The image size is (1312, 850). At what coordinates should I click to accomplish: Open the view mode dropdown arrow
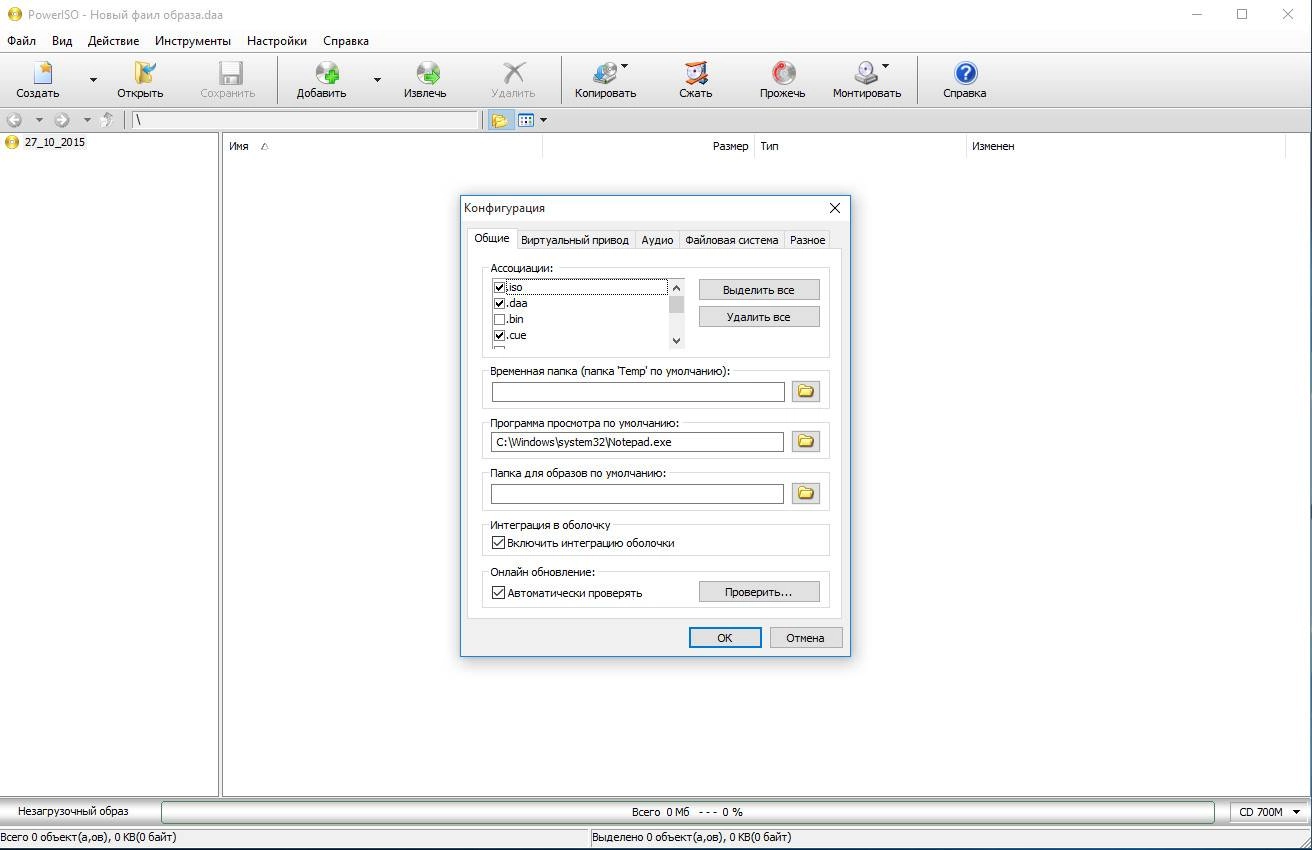543,120
